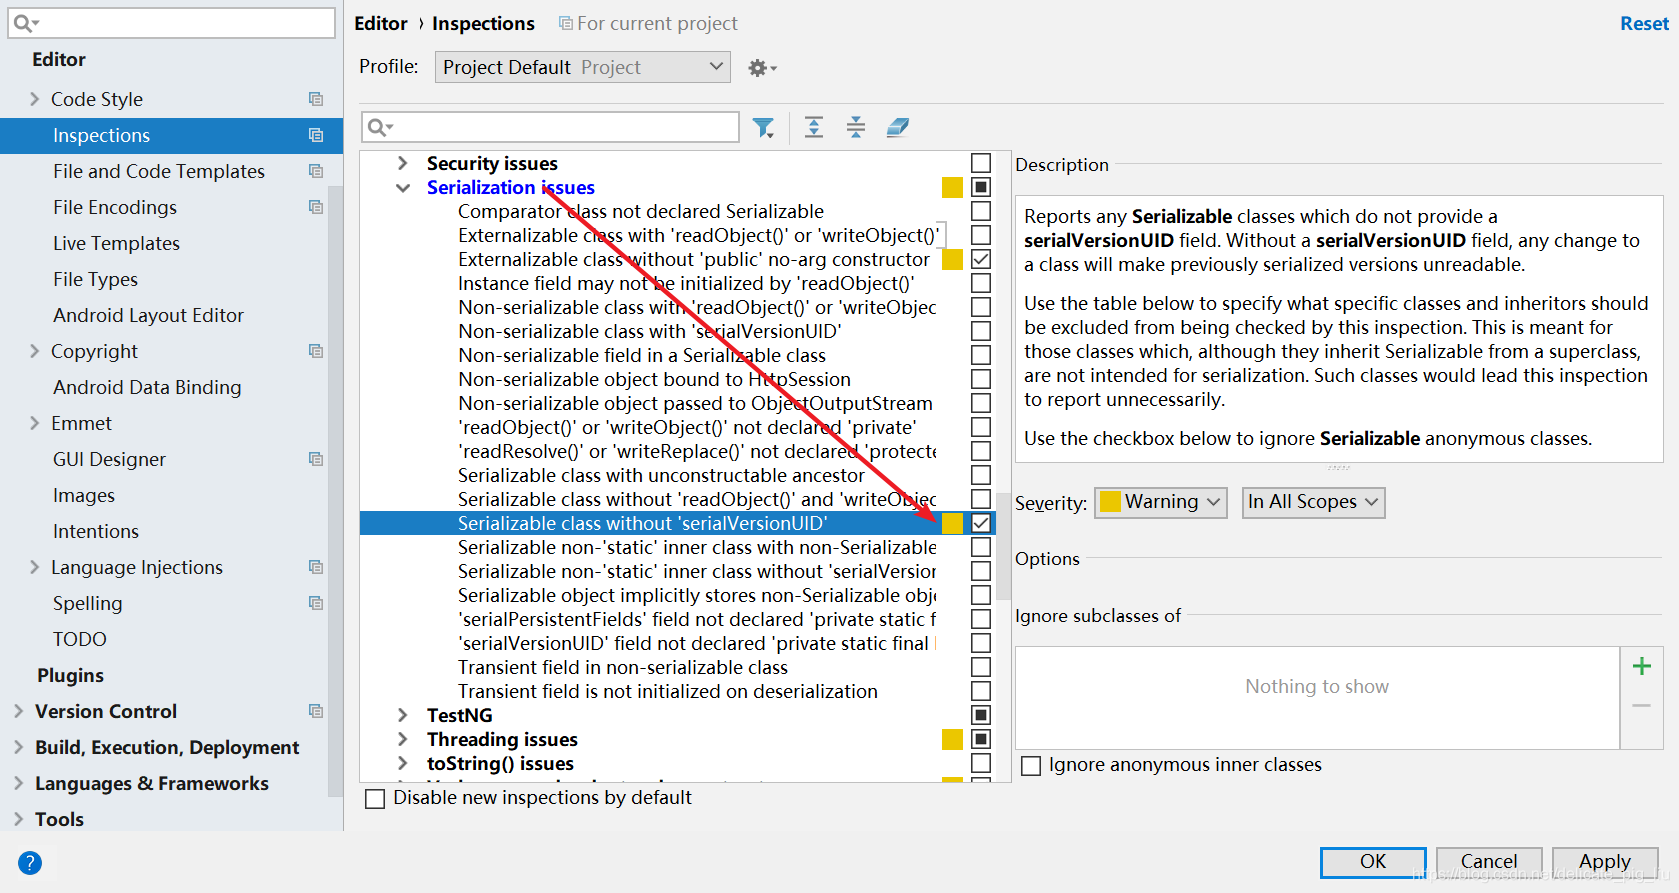Screen dimensions: 1679x893
Task: Select 'Non-serializable class with serialVersionUID' inspection
Action: tap(650, 331)
